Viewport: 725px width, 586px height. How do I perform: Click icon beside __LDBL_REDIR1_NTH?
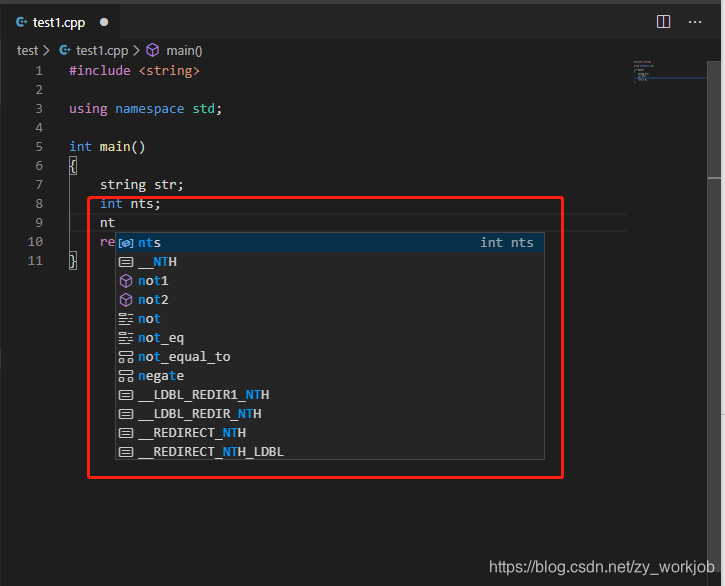(x=126, y=395)
